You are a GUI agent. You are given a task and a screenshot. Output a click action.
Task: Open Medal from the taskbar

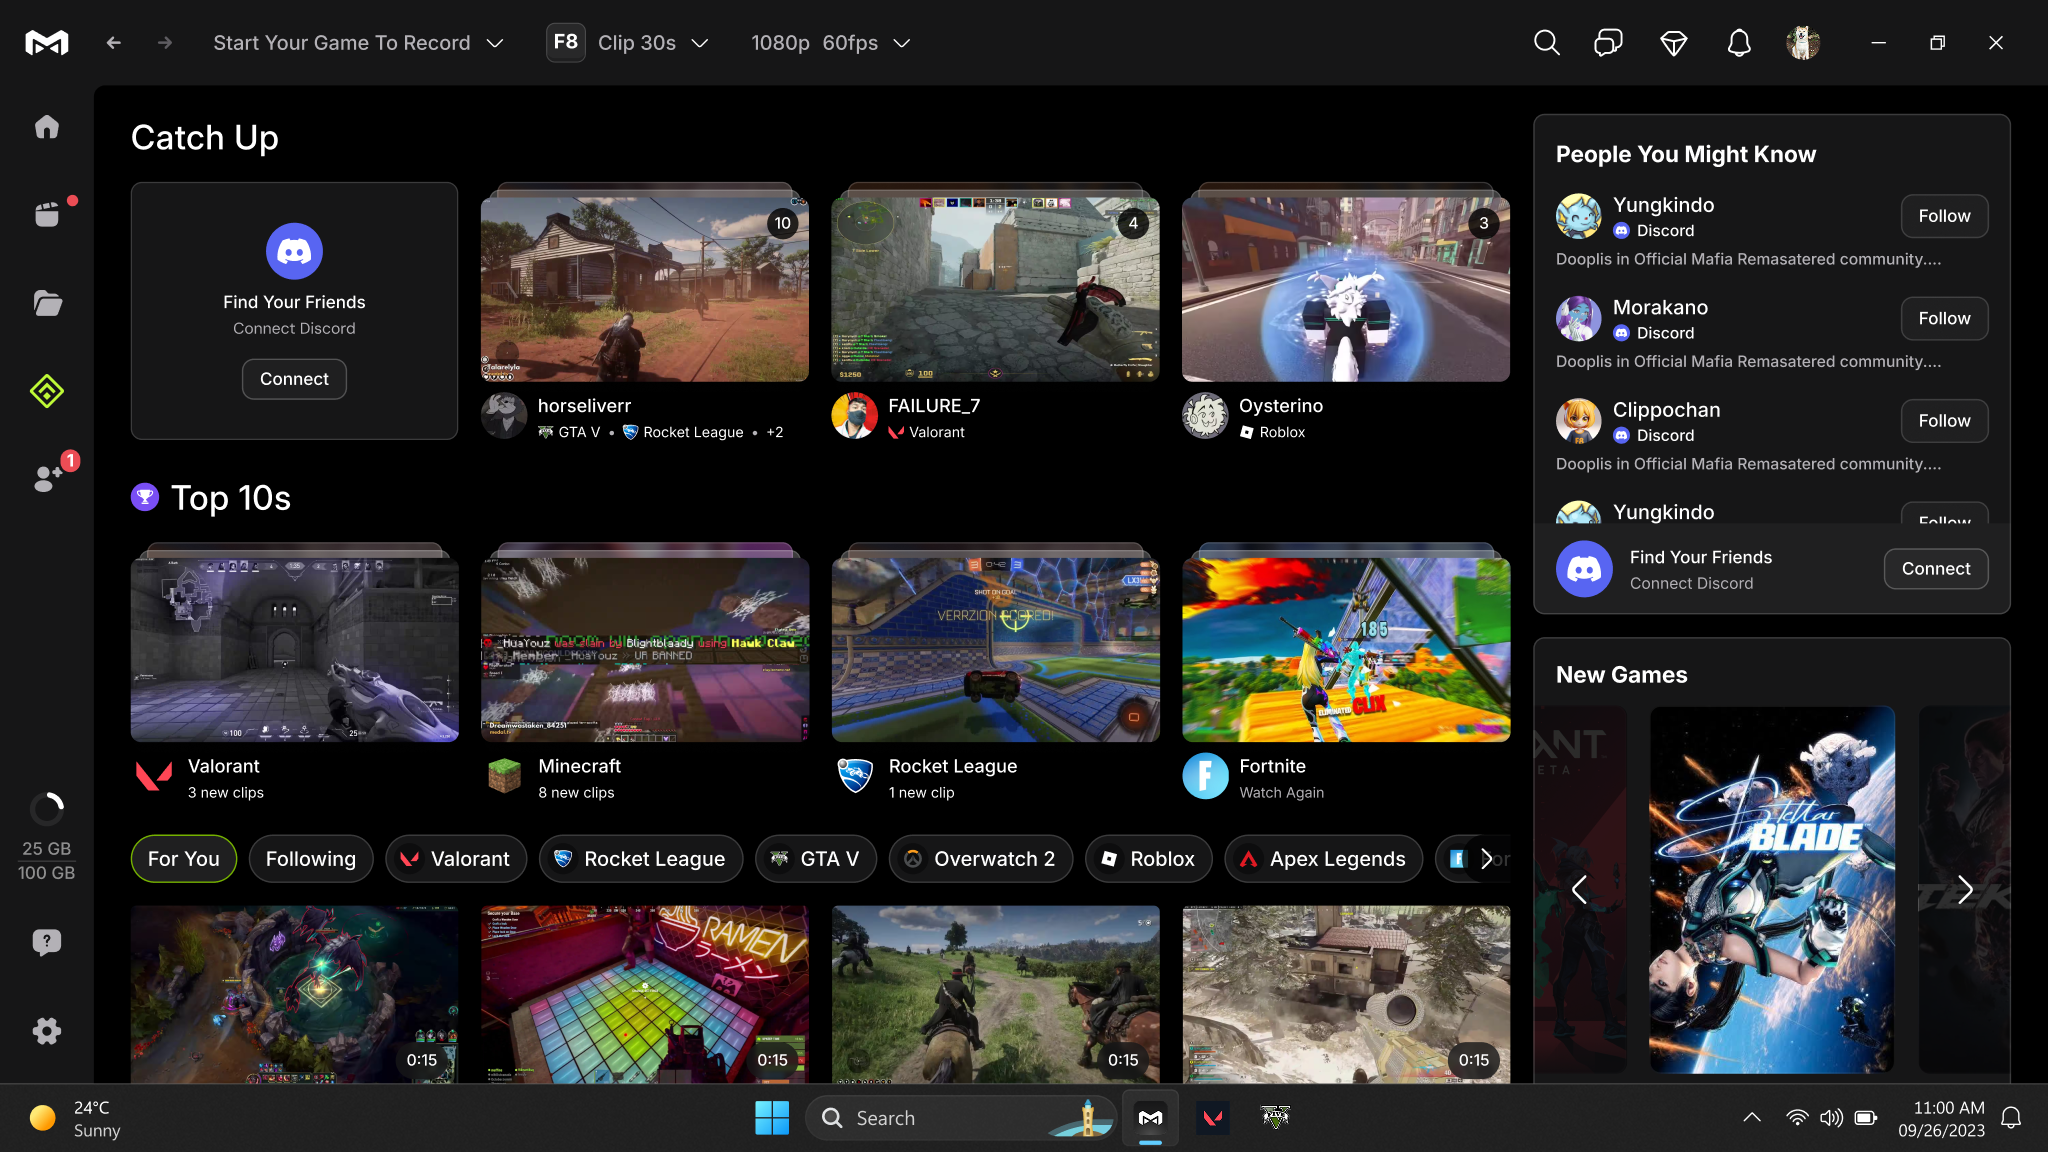point(1150,1118)
